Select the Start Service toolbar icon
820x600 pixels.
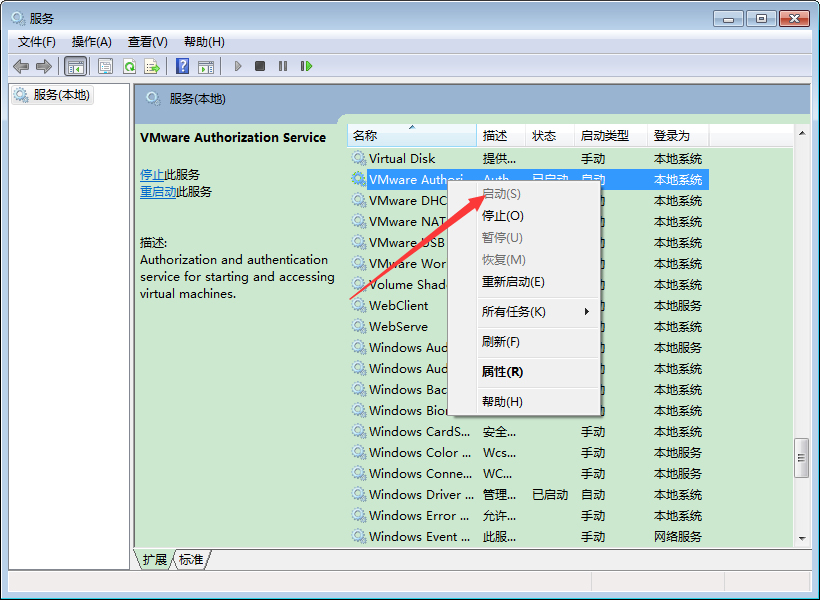tap(237, 66)
